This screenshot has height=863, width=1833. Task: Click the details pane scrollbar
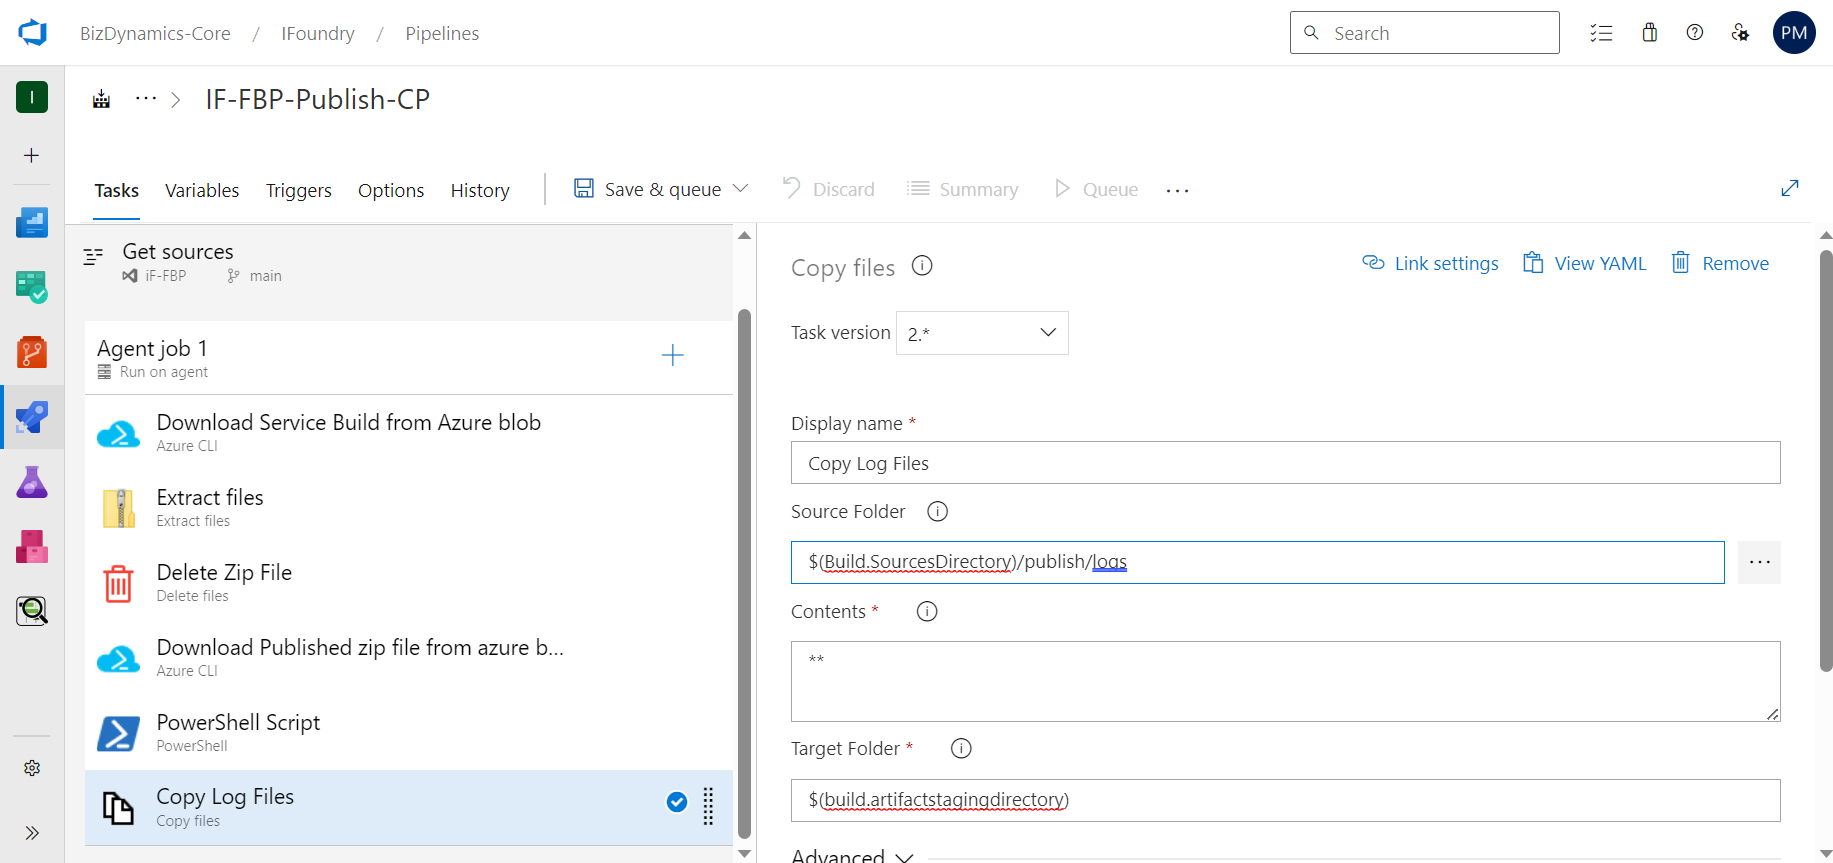[x=1826, y=460]
